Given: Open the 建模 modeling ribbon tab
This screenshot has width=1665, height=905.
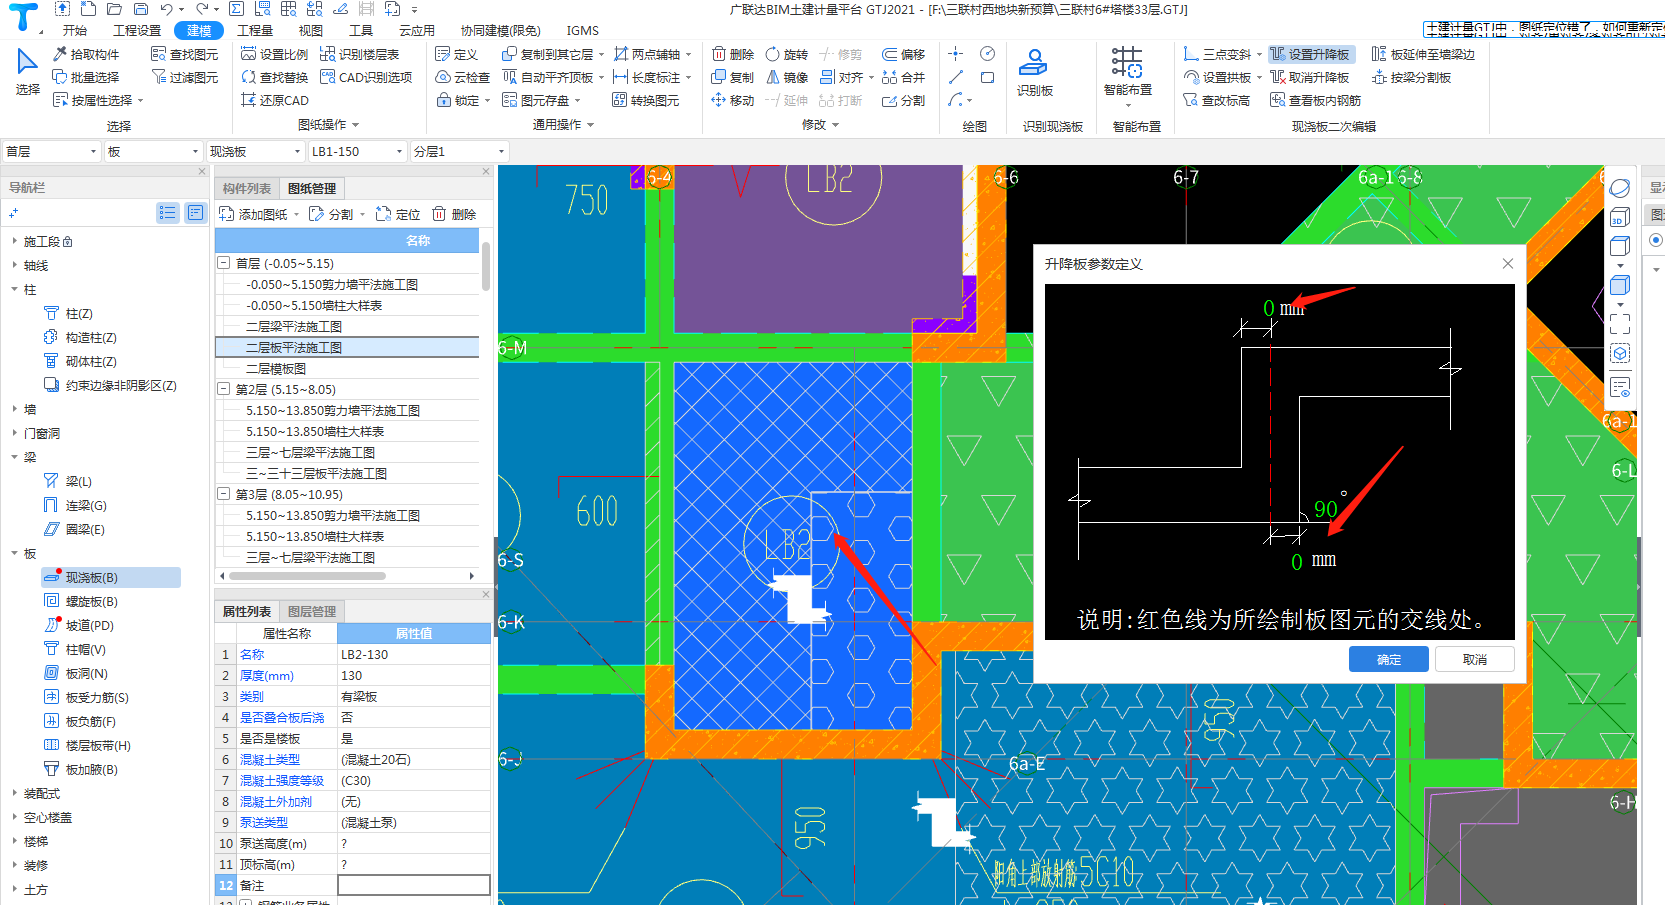Looking at the screenshot, I should point(199,30).
